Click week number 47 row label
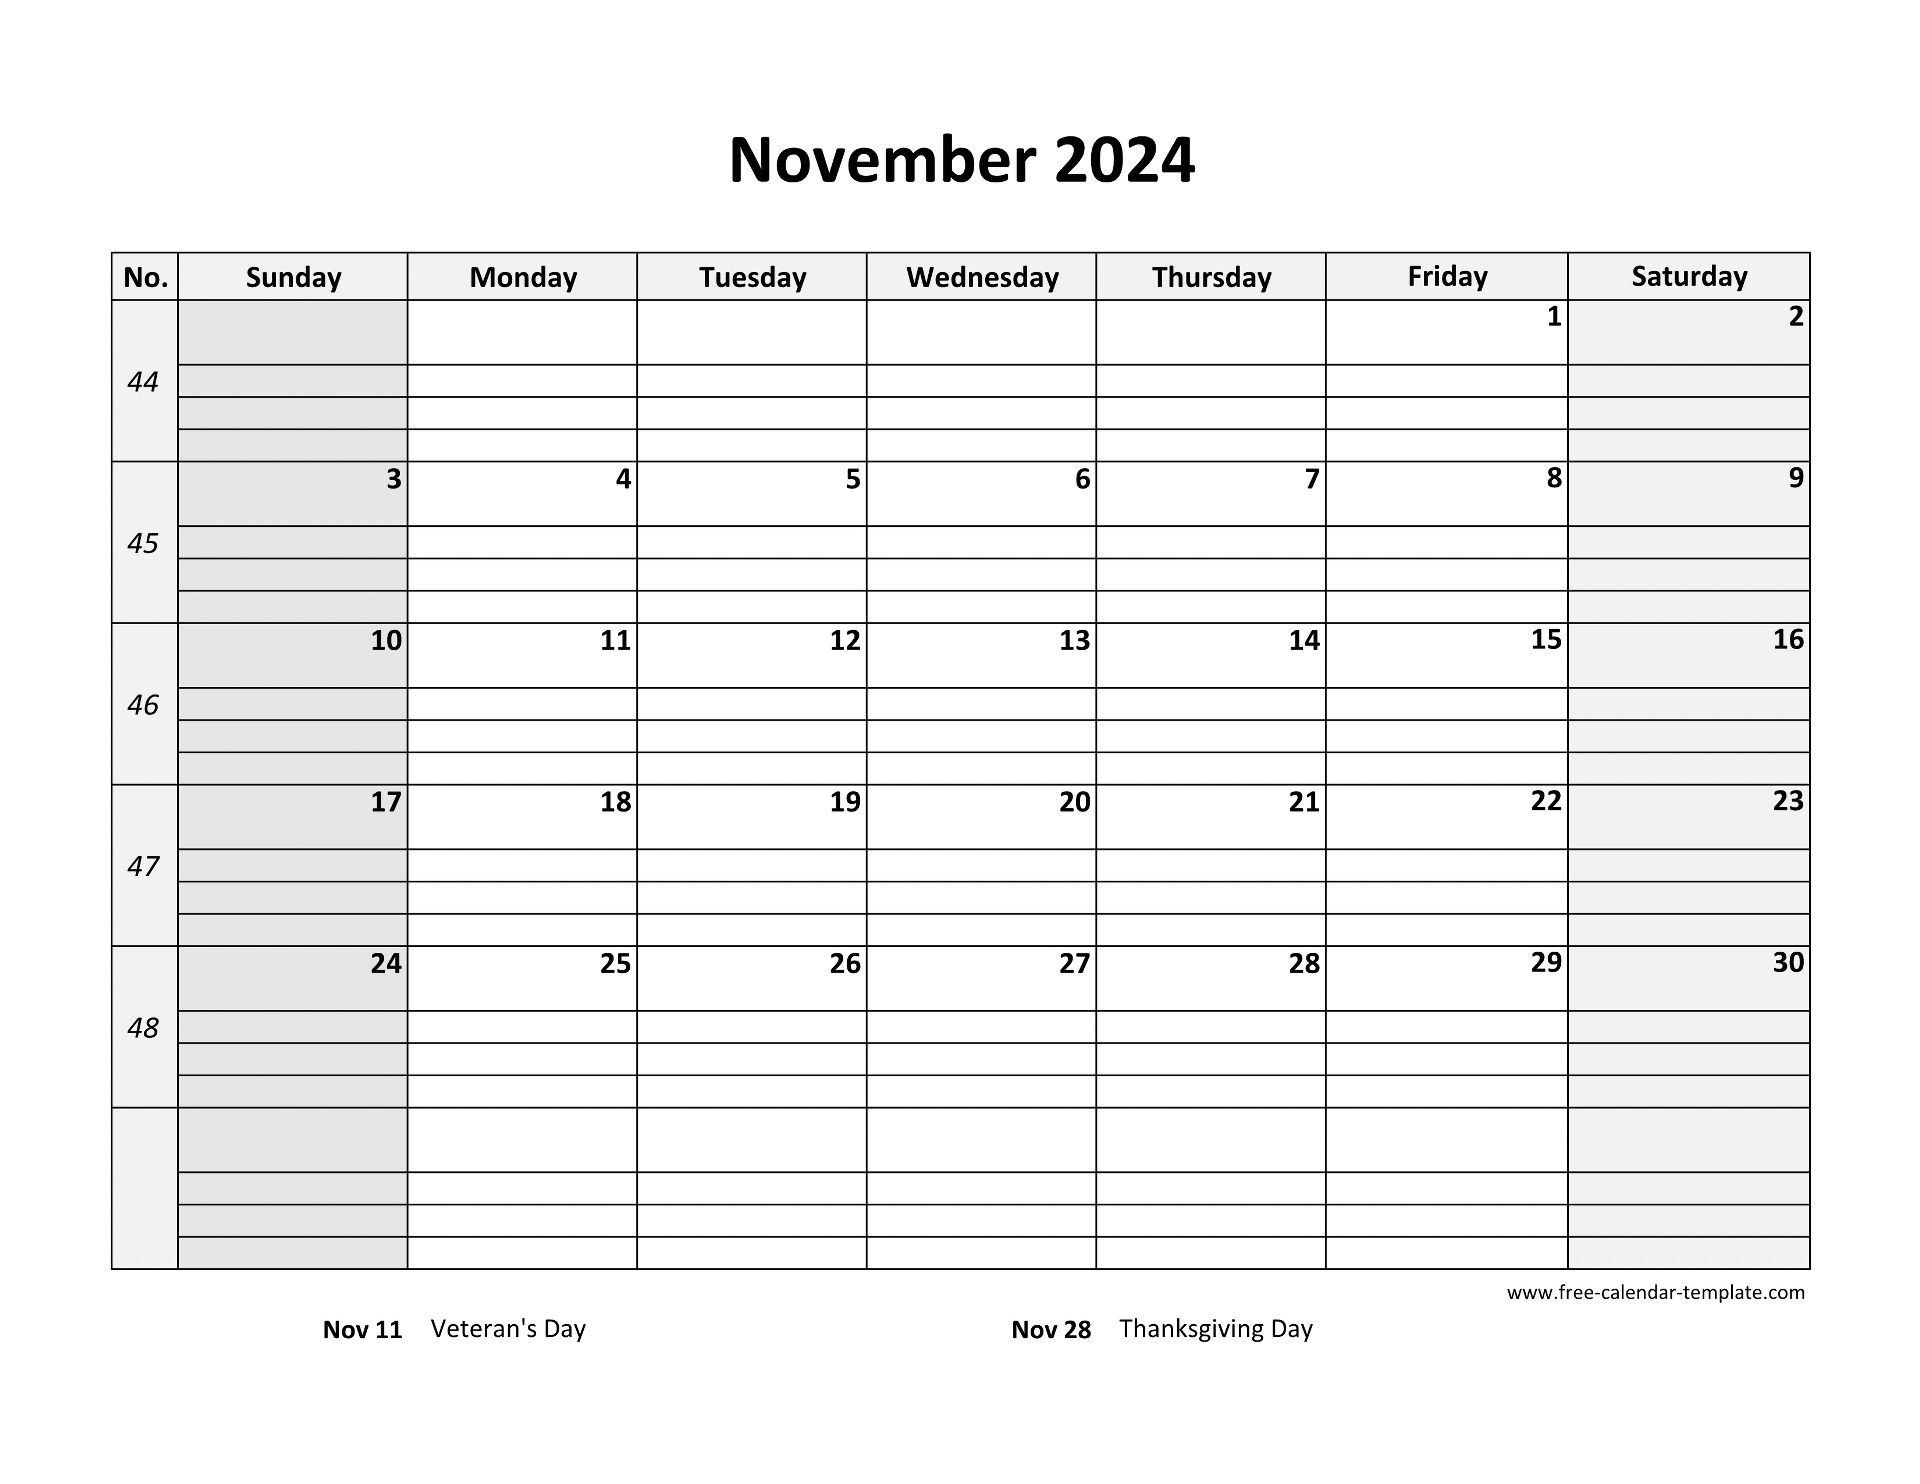 [140, 865]
